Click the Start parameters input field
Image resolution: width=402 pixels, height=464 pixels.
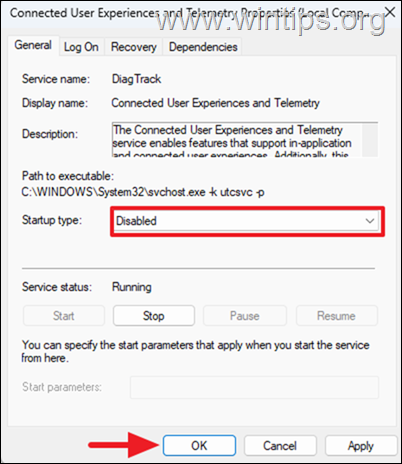(254, 387)
